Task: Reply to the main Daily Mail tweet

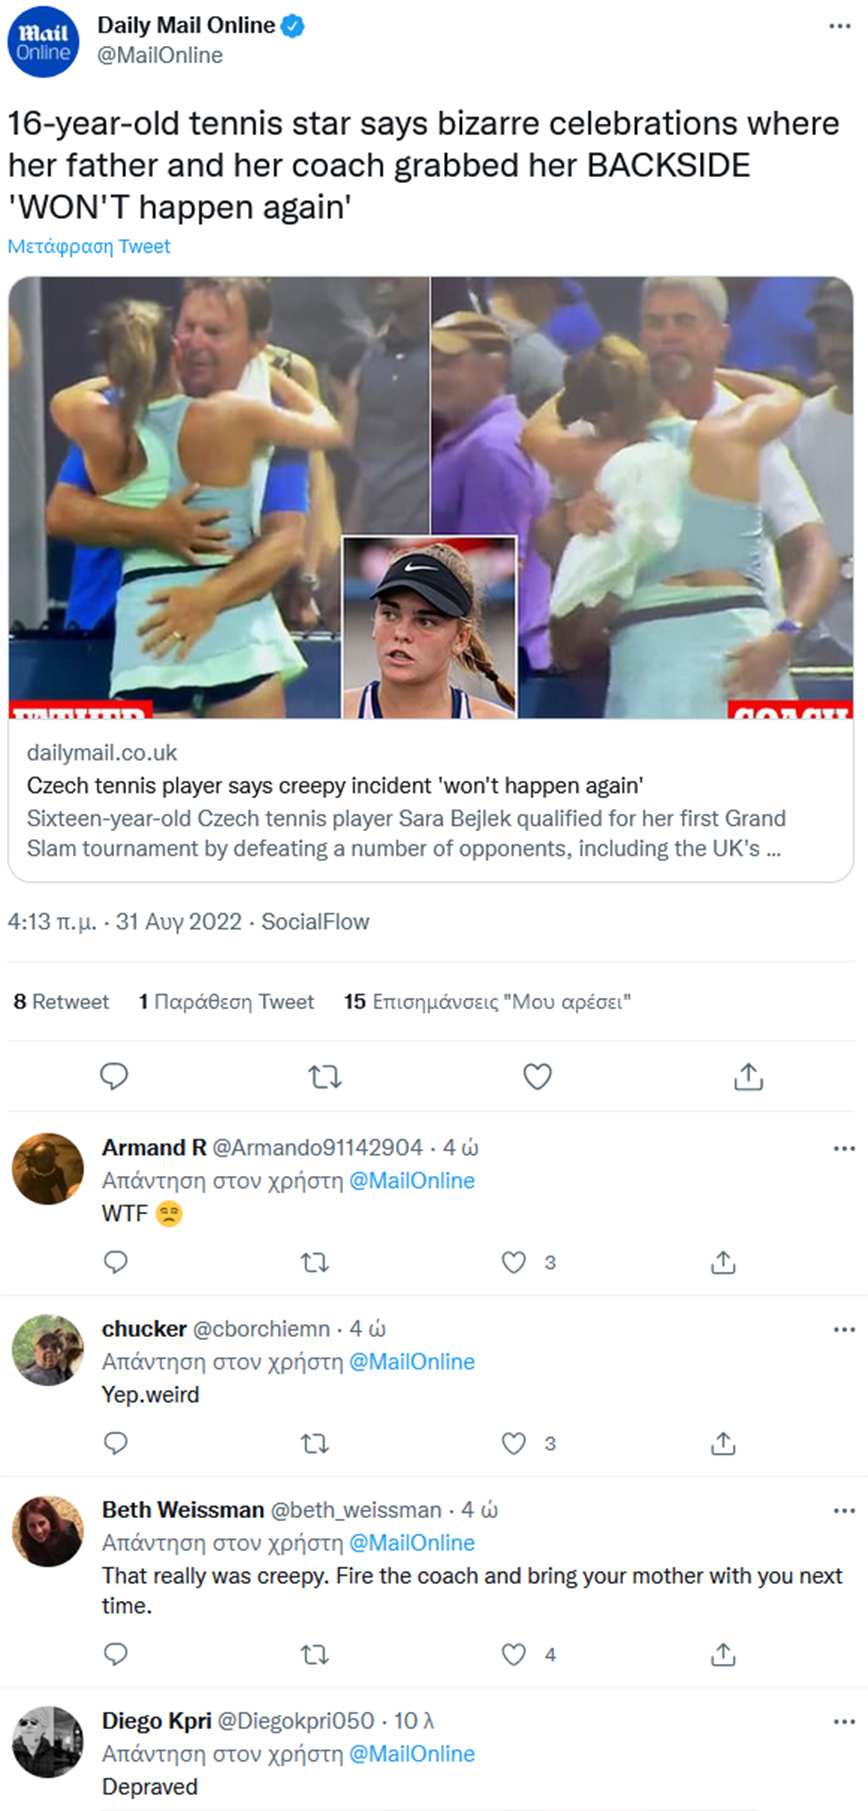Action: pyautogui.click(x=114, y=1076)
